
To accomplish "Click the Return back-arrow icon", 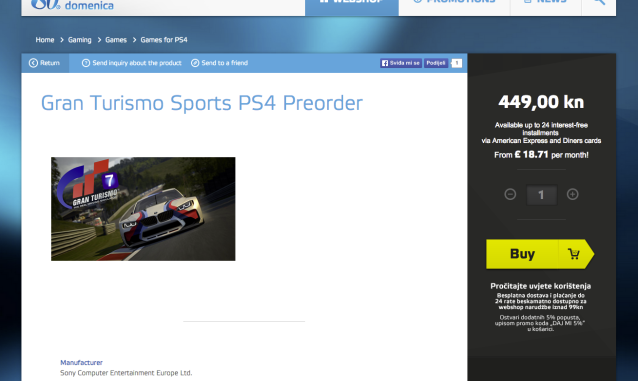I will [x=33, y=63].
